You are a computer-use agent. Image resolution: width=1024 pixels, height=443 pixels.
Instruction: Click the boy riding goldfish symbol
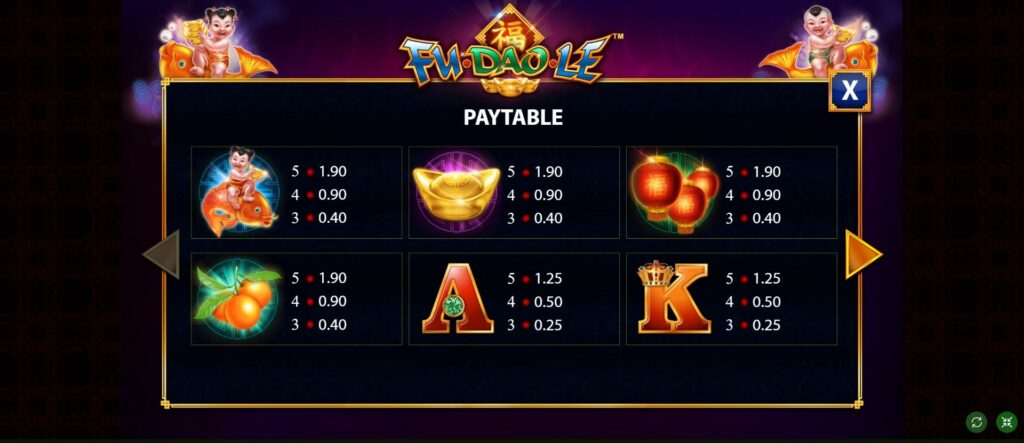238,191
